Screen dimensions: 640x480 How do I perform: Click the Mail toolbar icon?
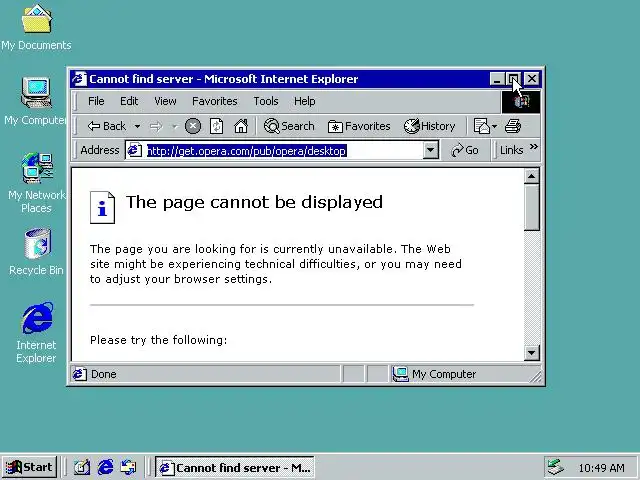coord(484,126)
